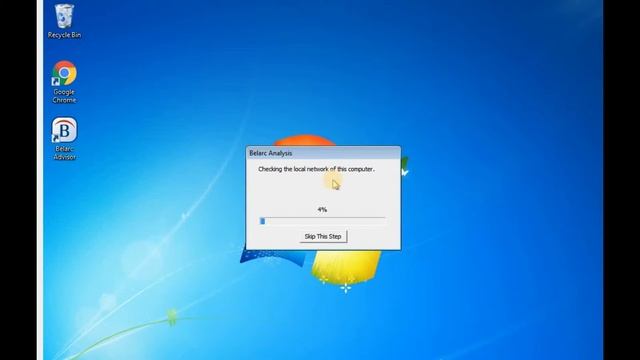Open the Recycle Bin desktop icon

pyautogui.click(x=64, y=21)
